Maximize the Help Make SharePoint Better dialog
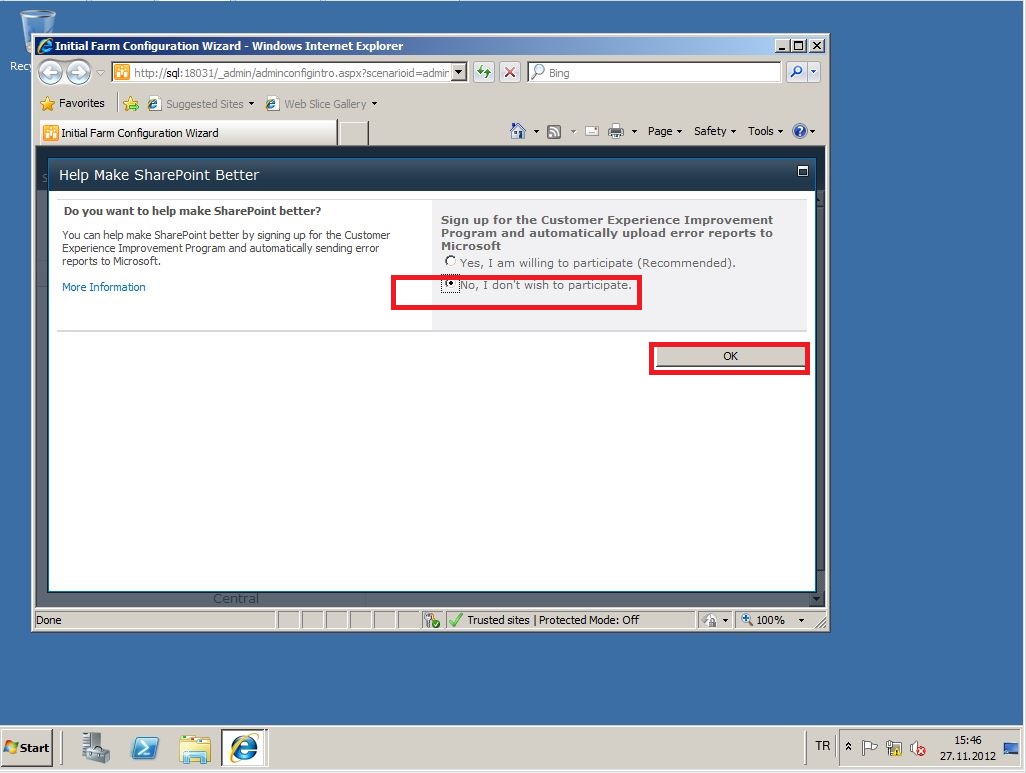Viewport: 1026px width, 773px height. click(x=803, y=171)
